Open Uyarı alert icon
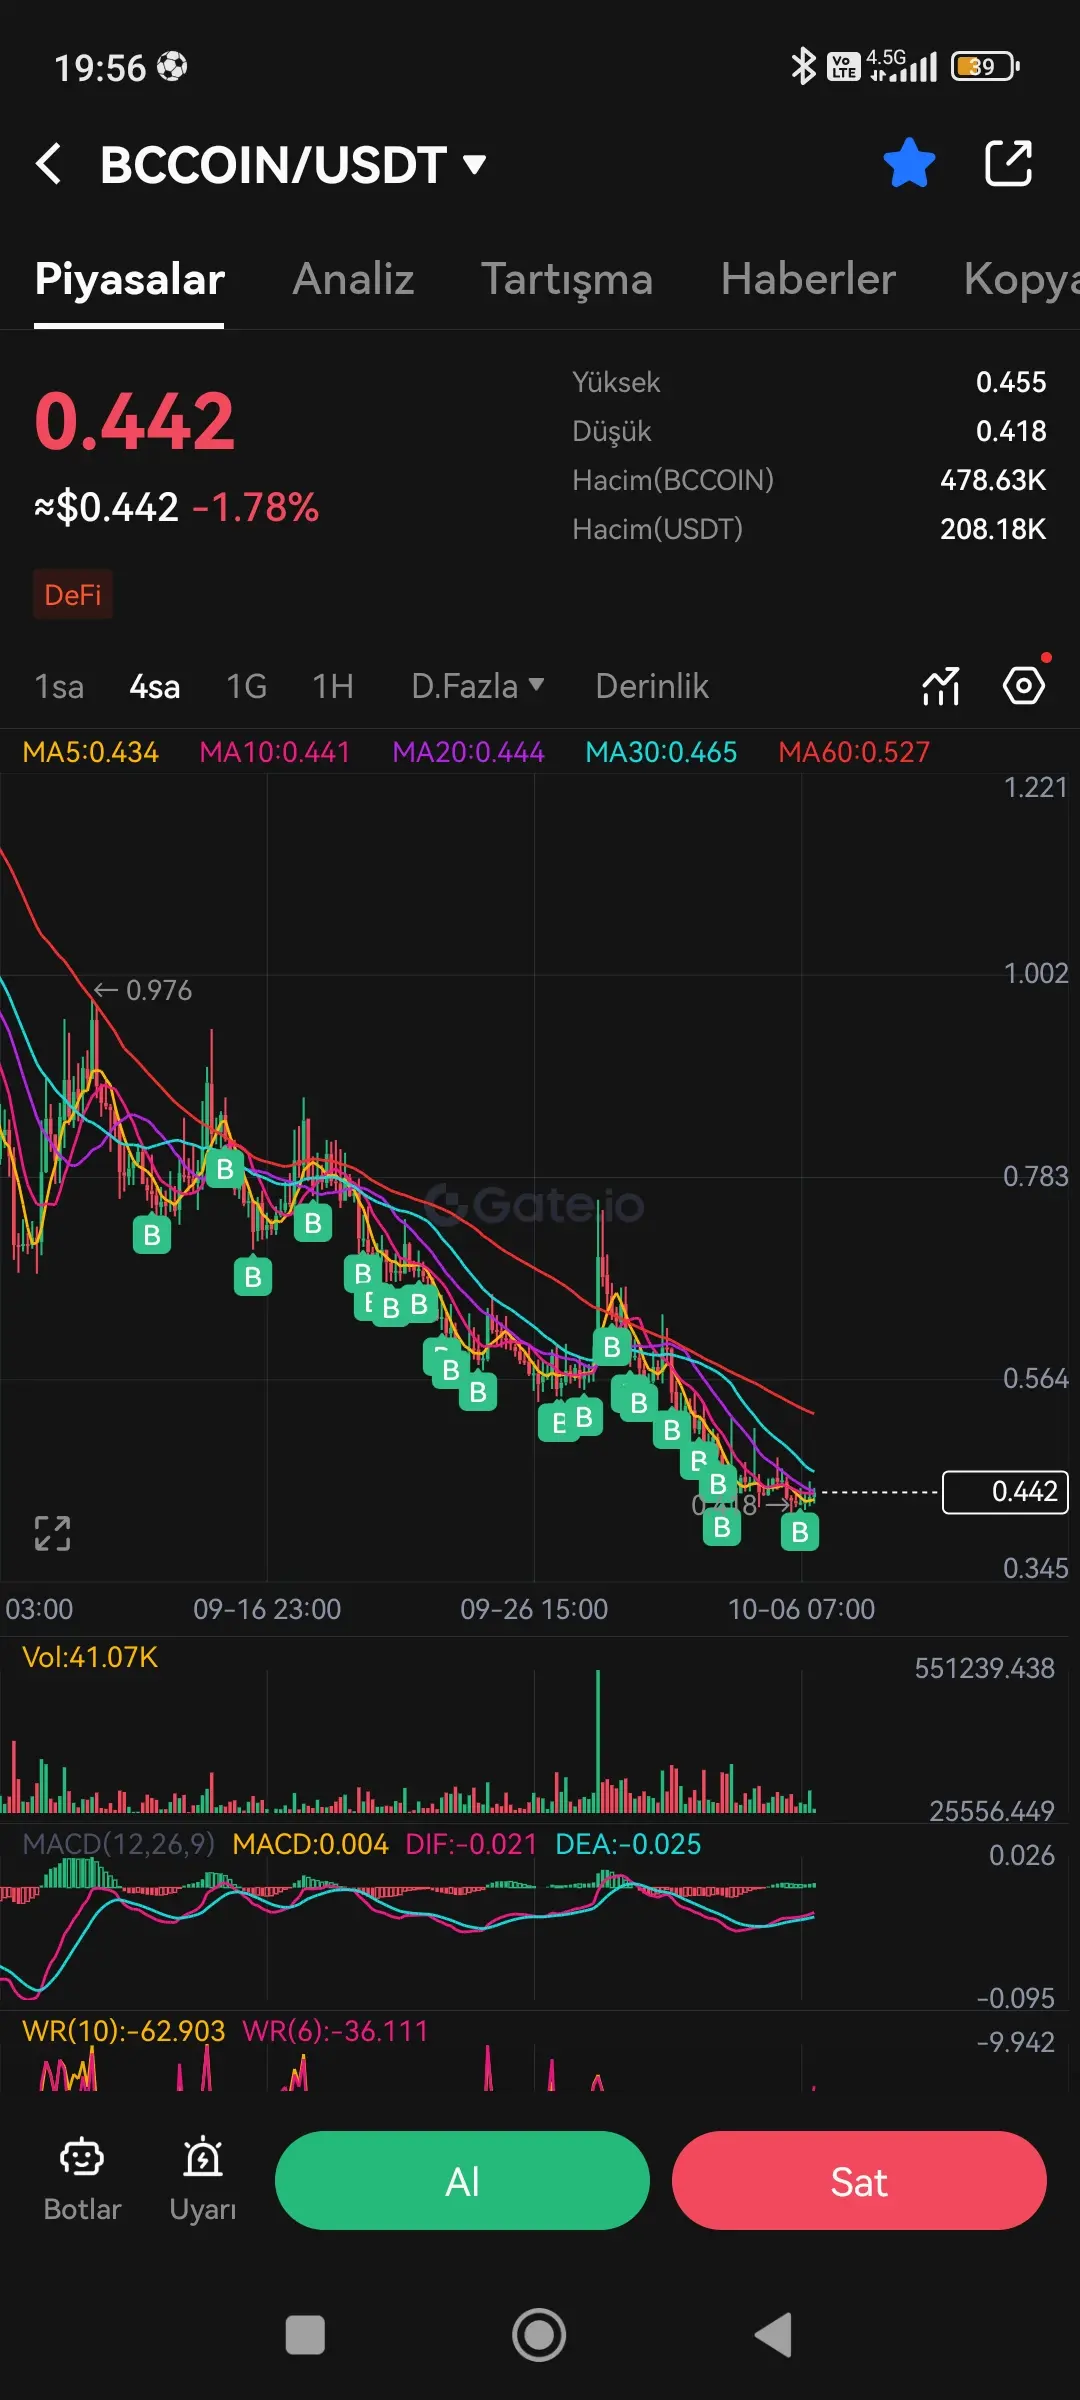This screenshot has width=1080, height=2400. 203,2180
